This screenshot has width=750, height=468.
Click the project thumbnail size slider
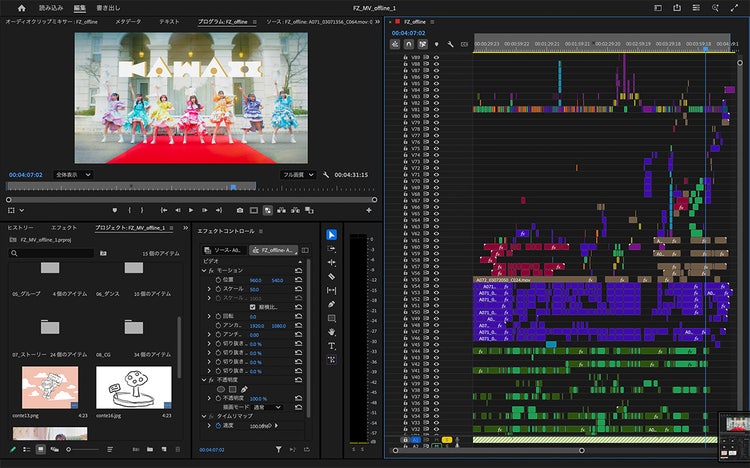point(68,450)
